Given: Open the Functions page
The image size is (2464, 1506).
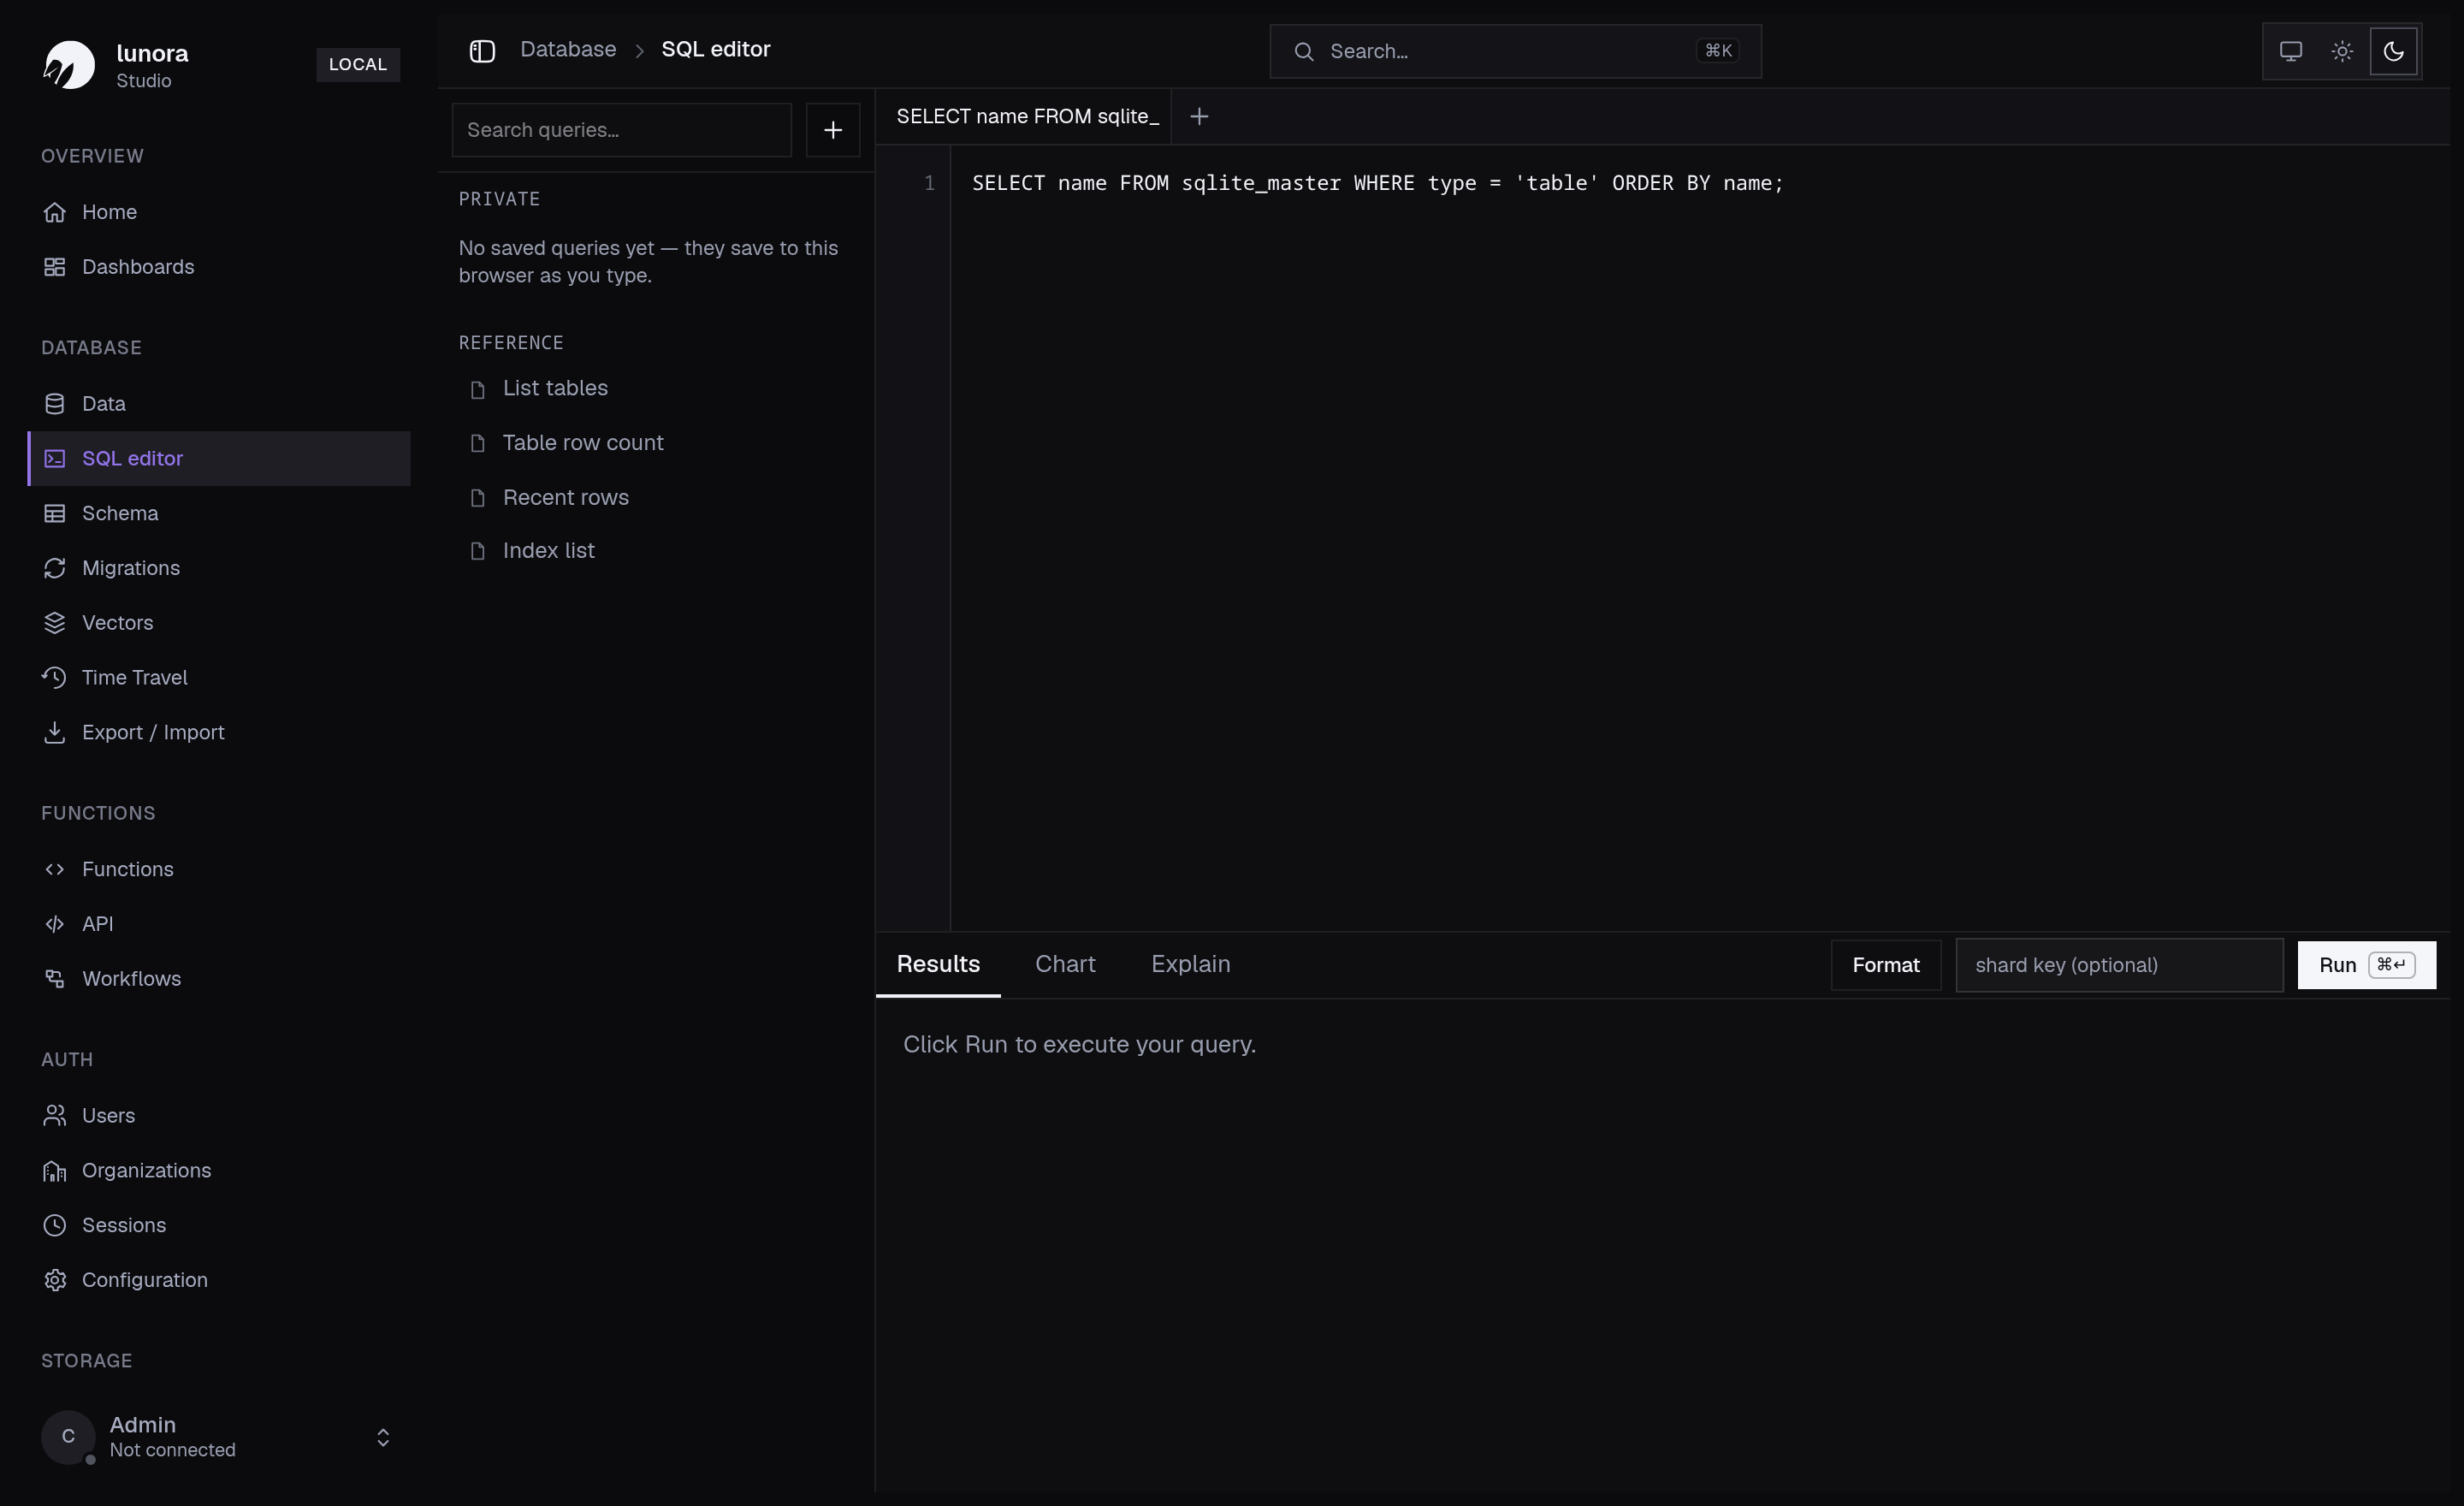Looking at the screenshot, I should pos(219,869).
